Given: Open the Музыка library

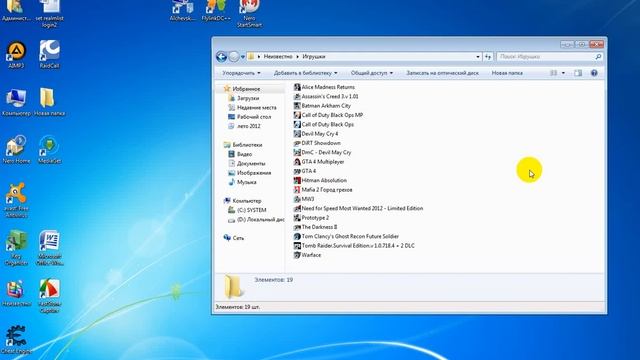Looking at the screenshot, I should click(247, 182).
